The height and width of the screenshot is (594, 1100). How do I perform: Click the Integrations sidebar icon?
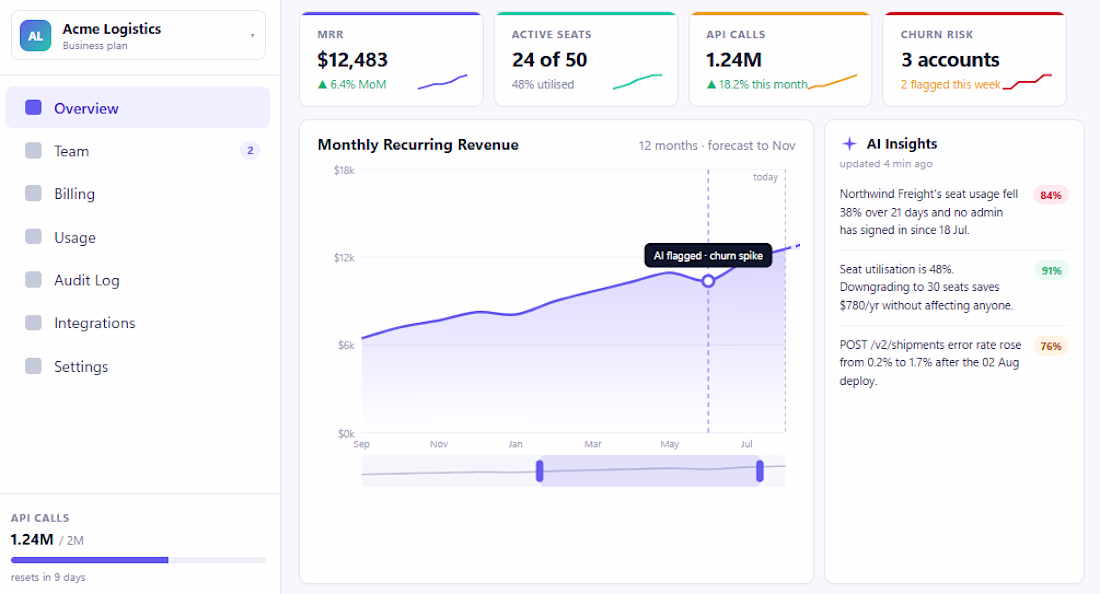[x=33, y=323]
